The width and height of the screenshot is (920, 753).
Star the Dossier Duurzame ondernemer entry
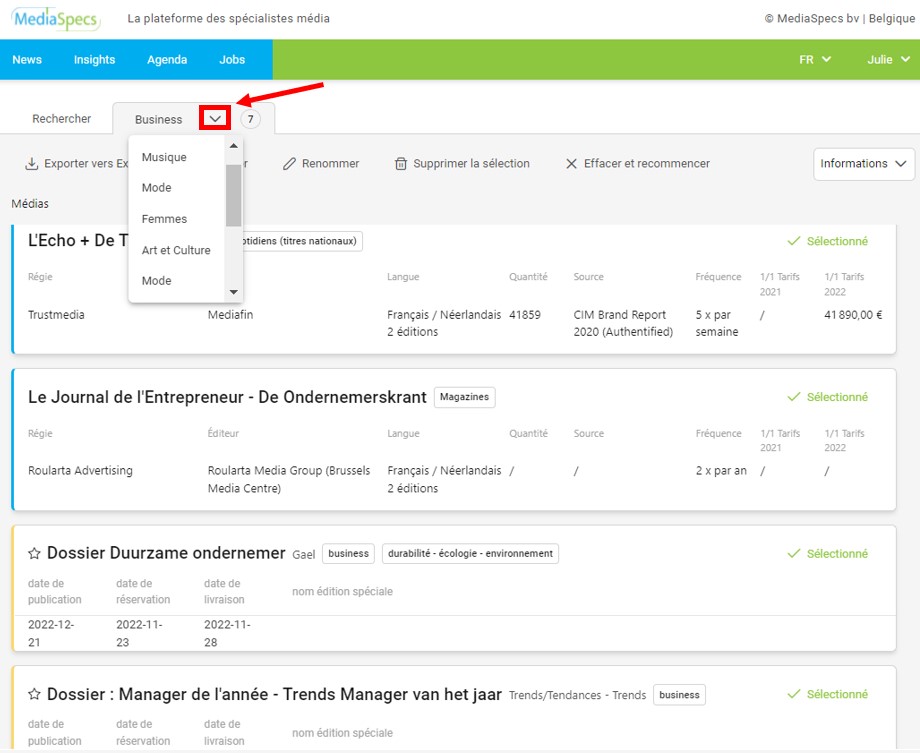34,553
